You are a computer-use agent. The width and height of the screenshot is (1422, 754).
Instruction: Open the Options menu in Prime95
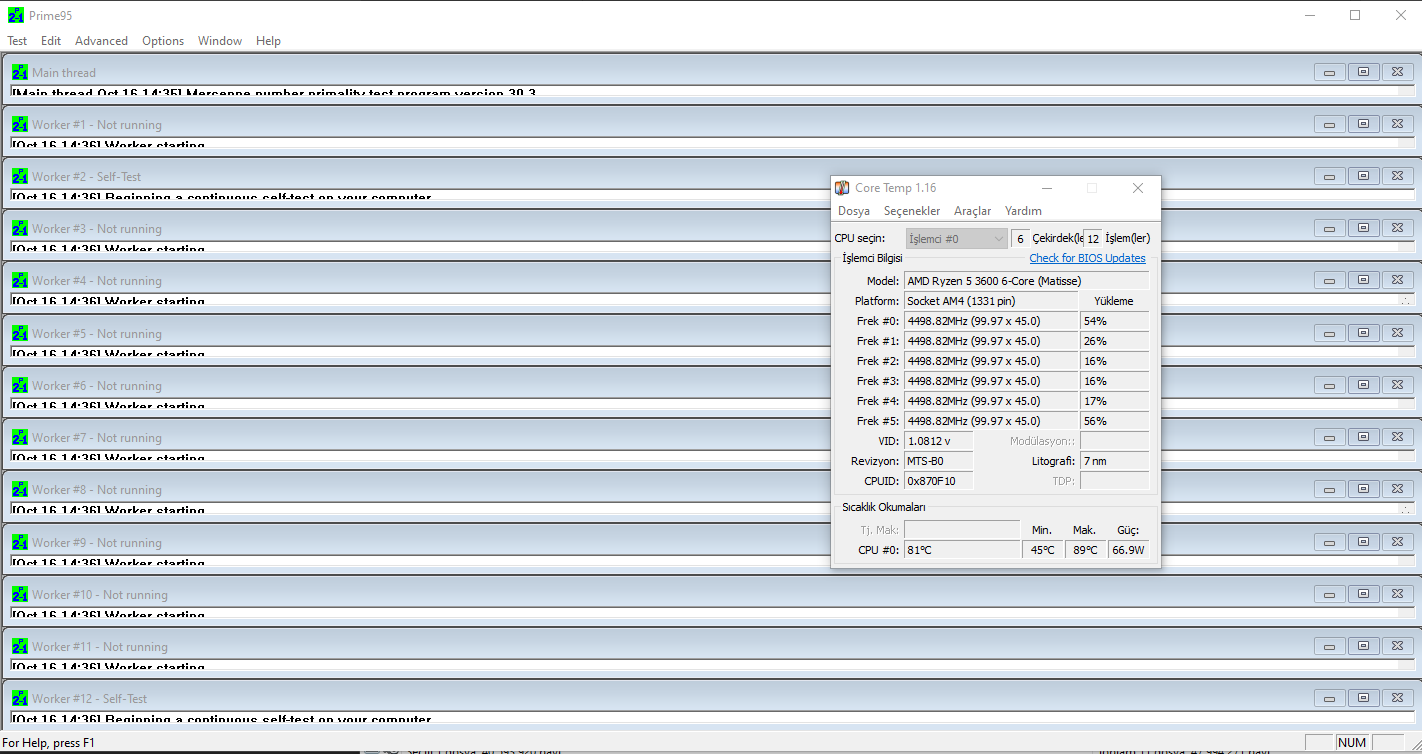(163, 41)
